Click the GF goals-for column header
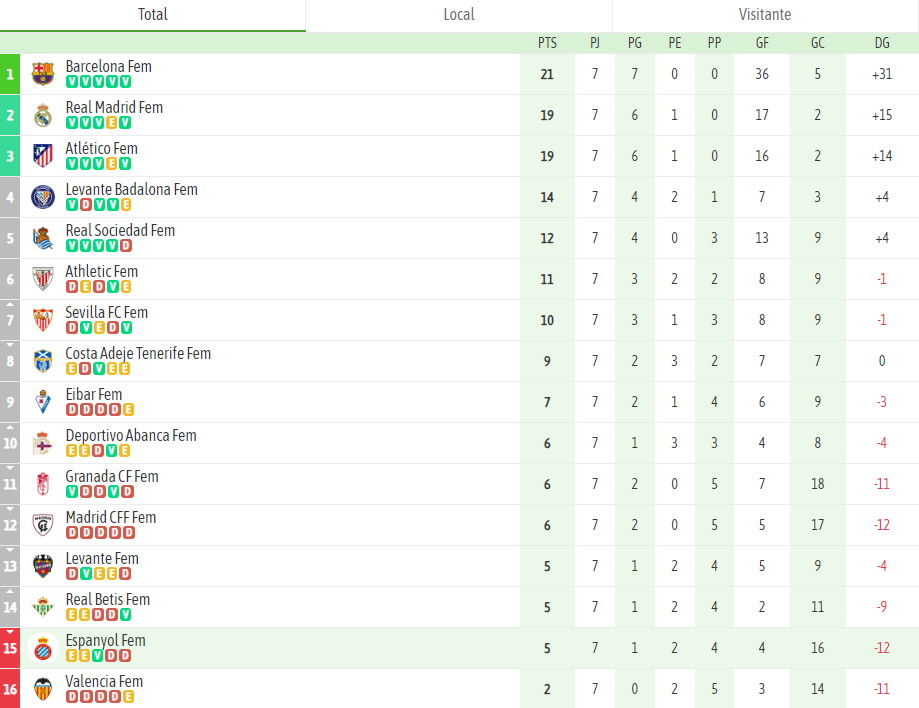Viewport: 919px width, 708px height. [x=762, y=43]
